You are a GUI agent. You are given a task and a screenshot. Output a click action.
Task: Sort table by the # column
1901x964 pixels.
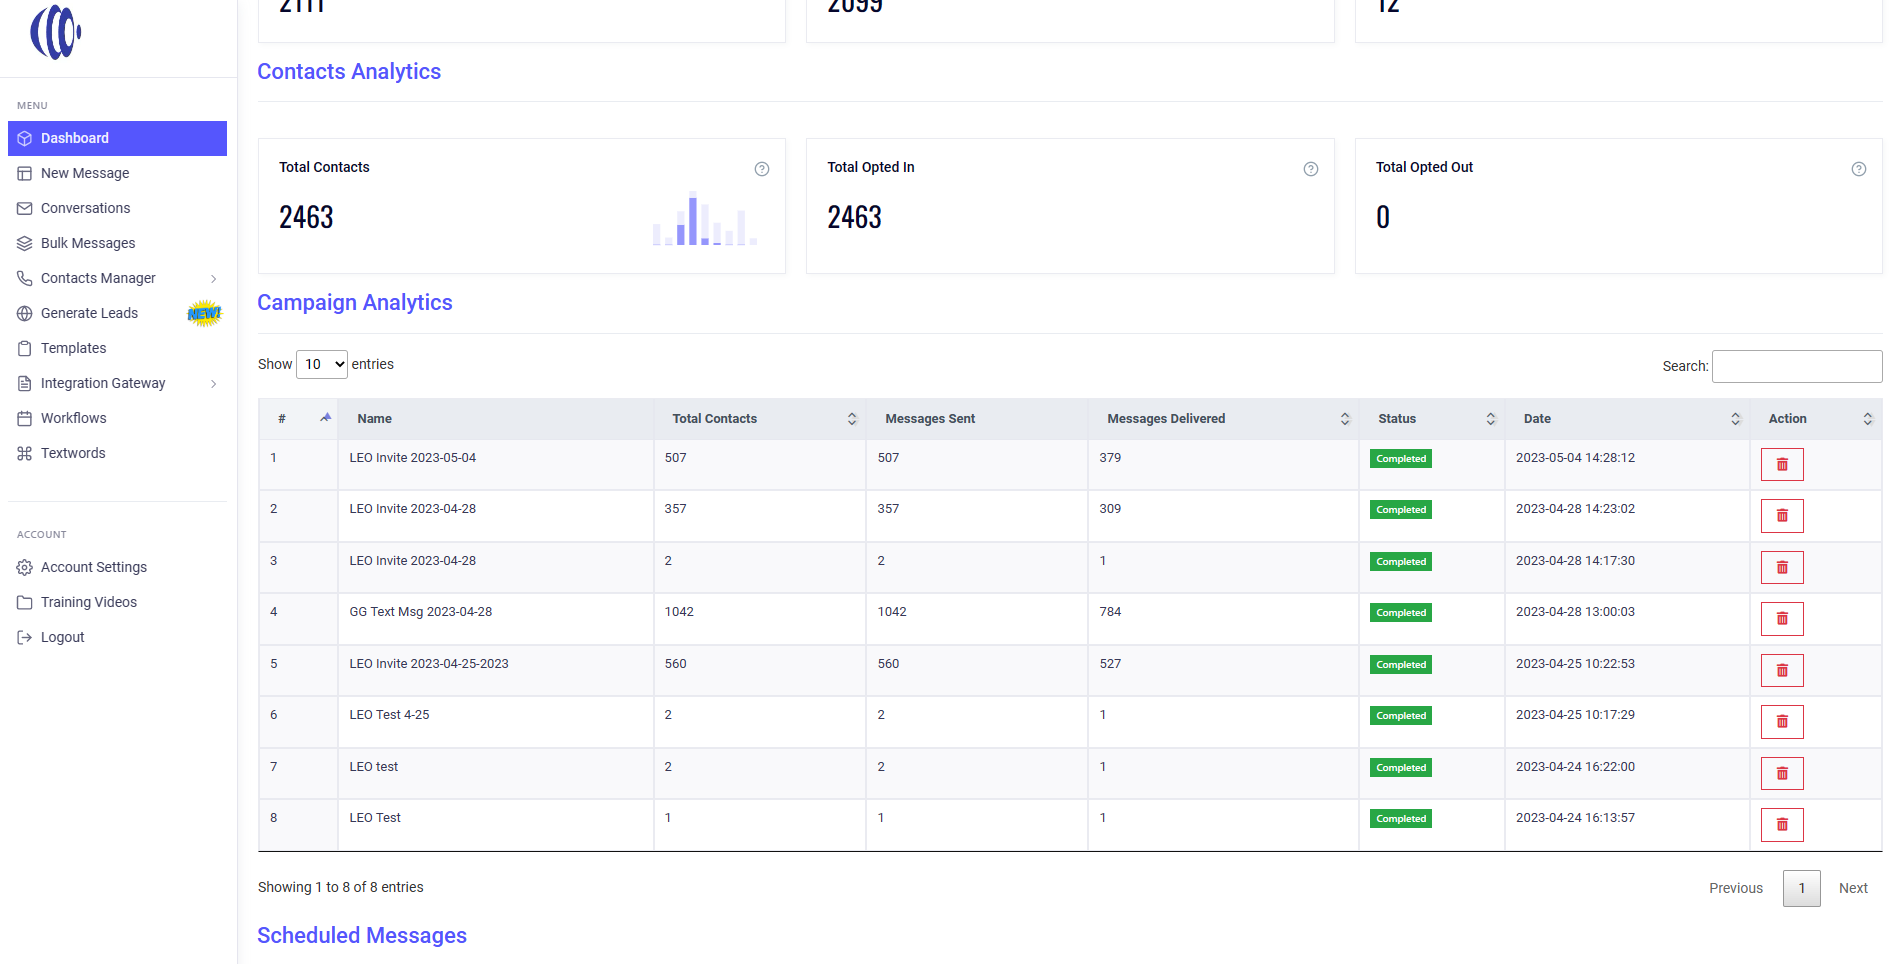coord(298,419)
